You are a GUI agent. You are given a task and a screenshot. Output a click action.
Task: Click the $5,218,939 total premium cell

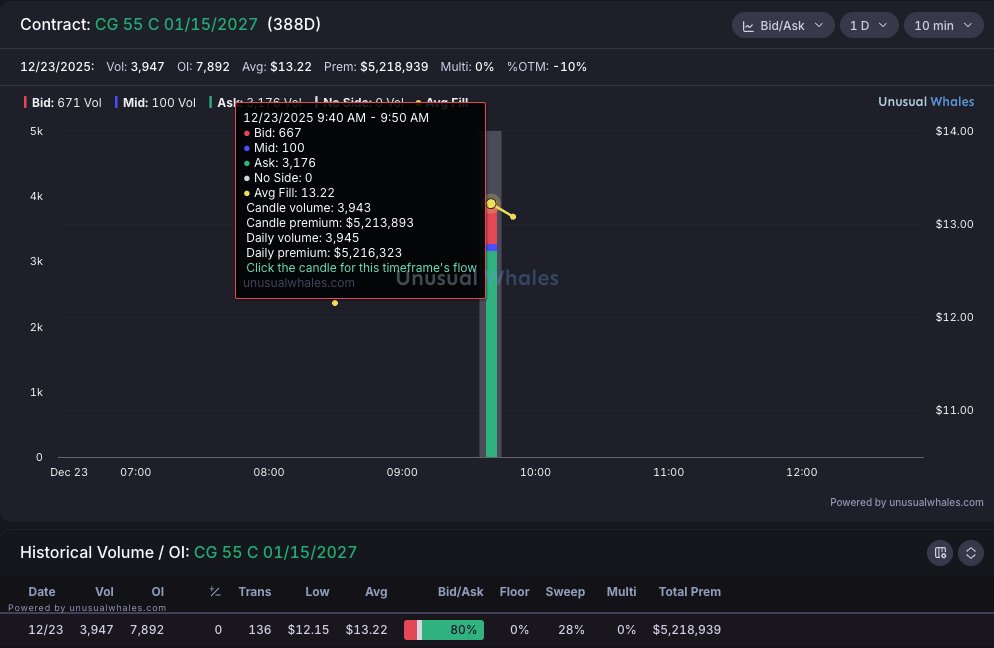687,630
